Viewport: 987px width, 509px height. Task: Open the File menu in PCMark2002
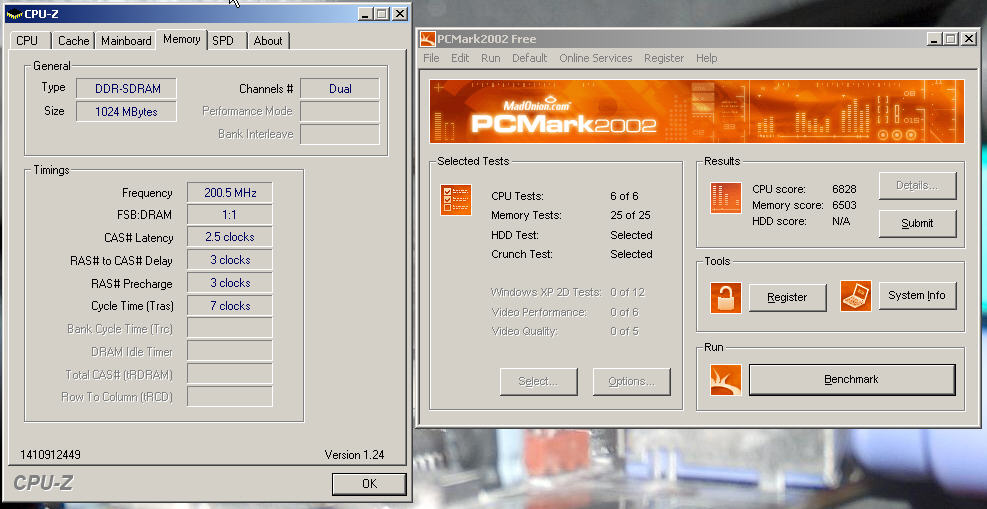(431, 58)
